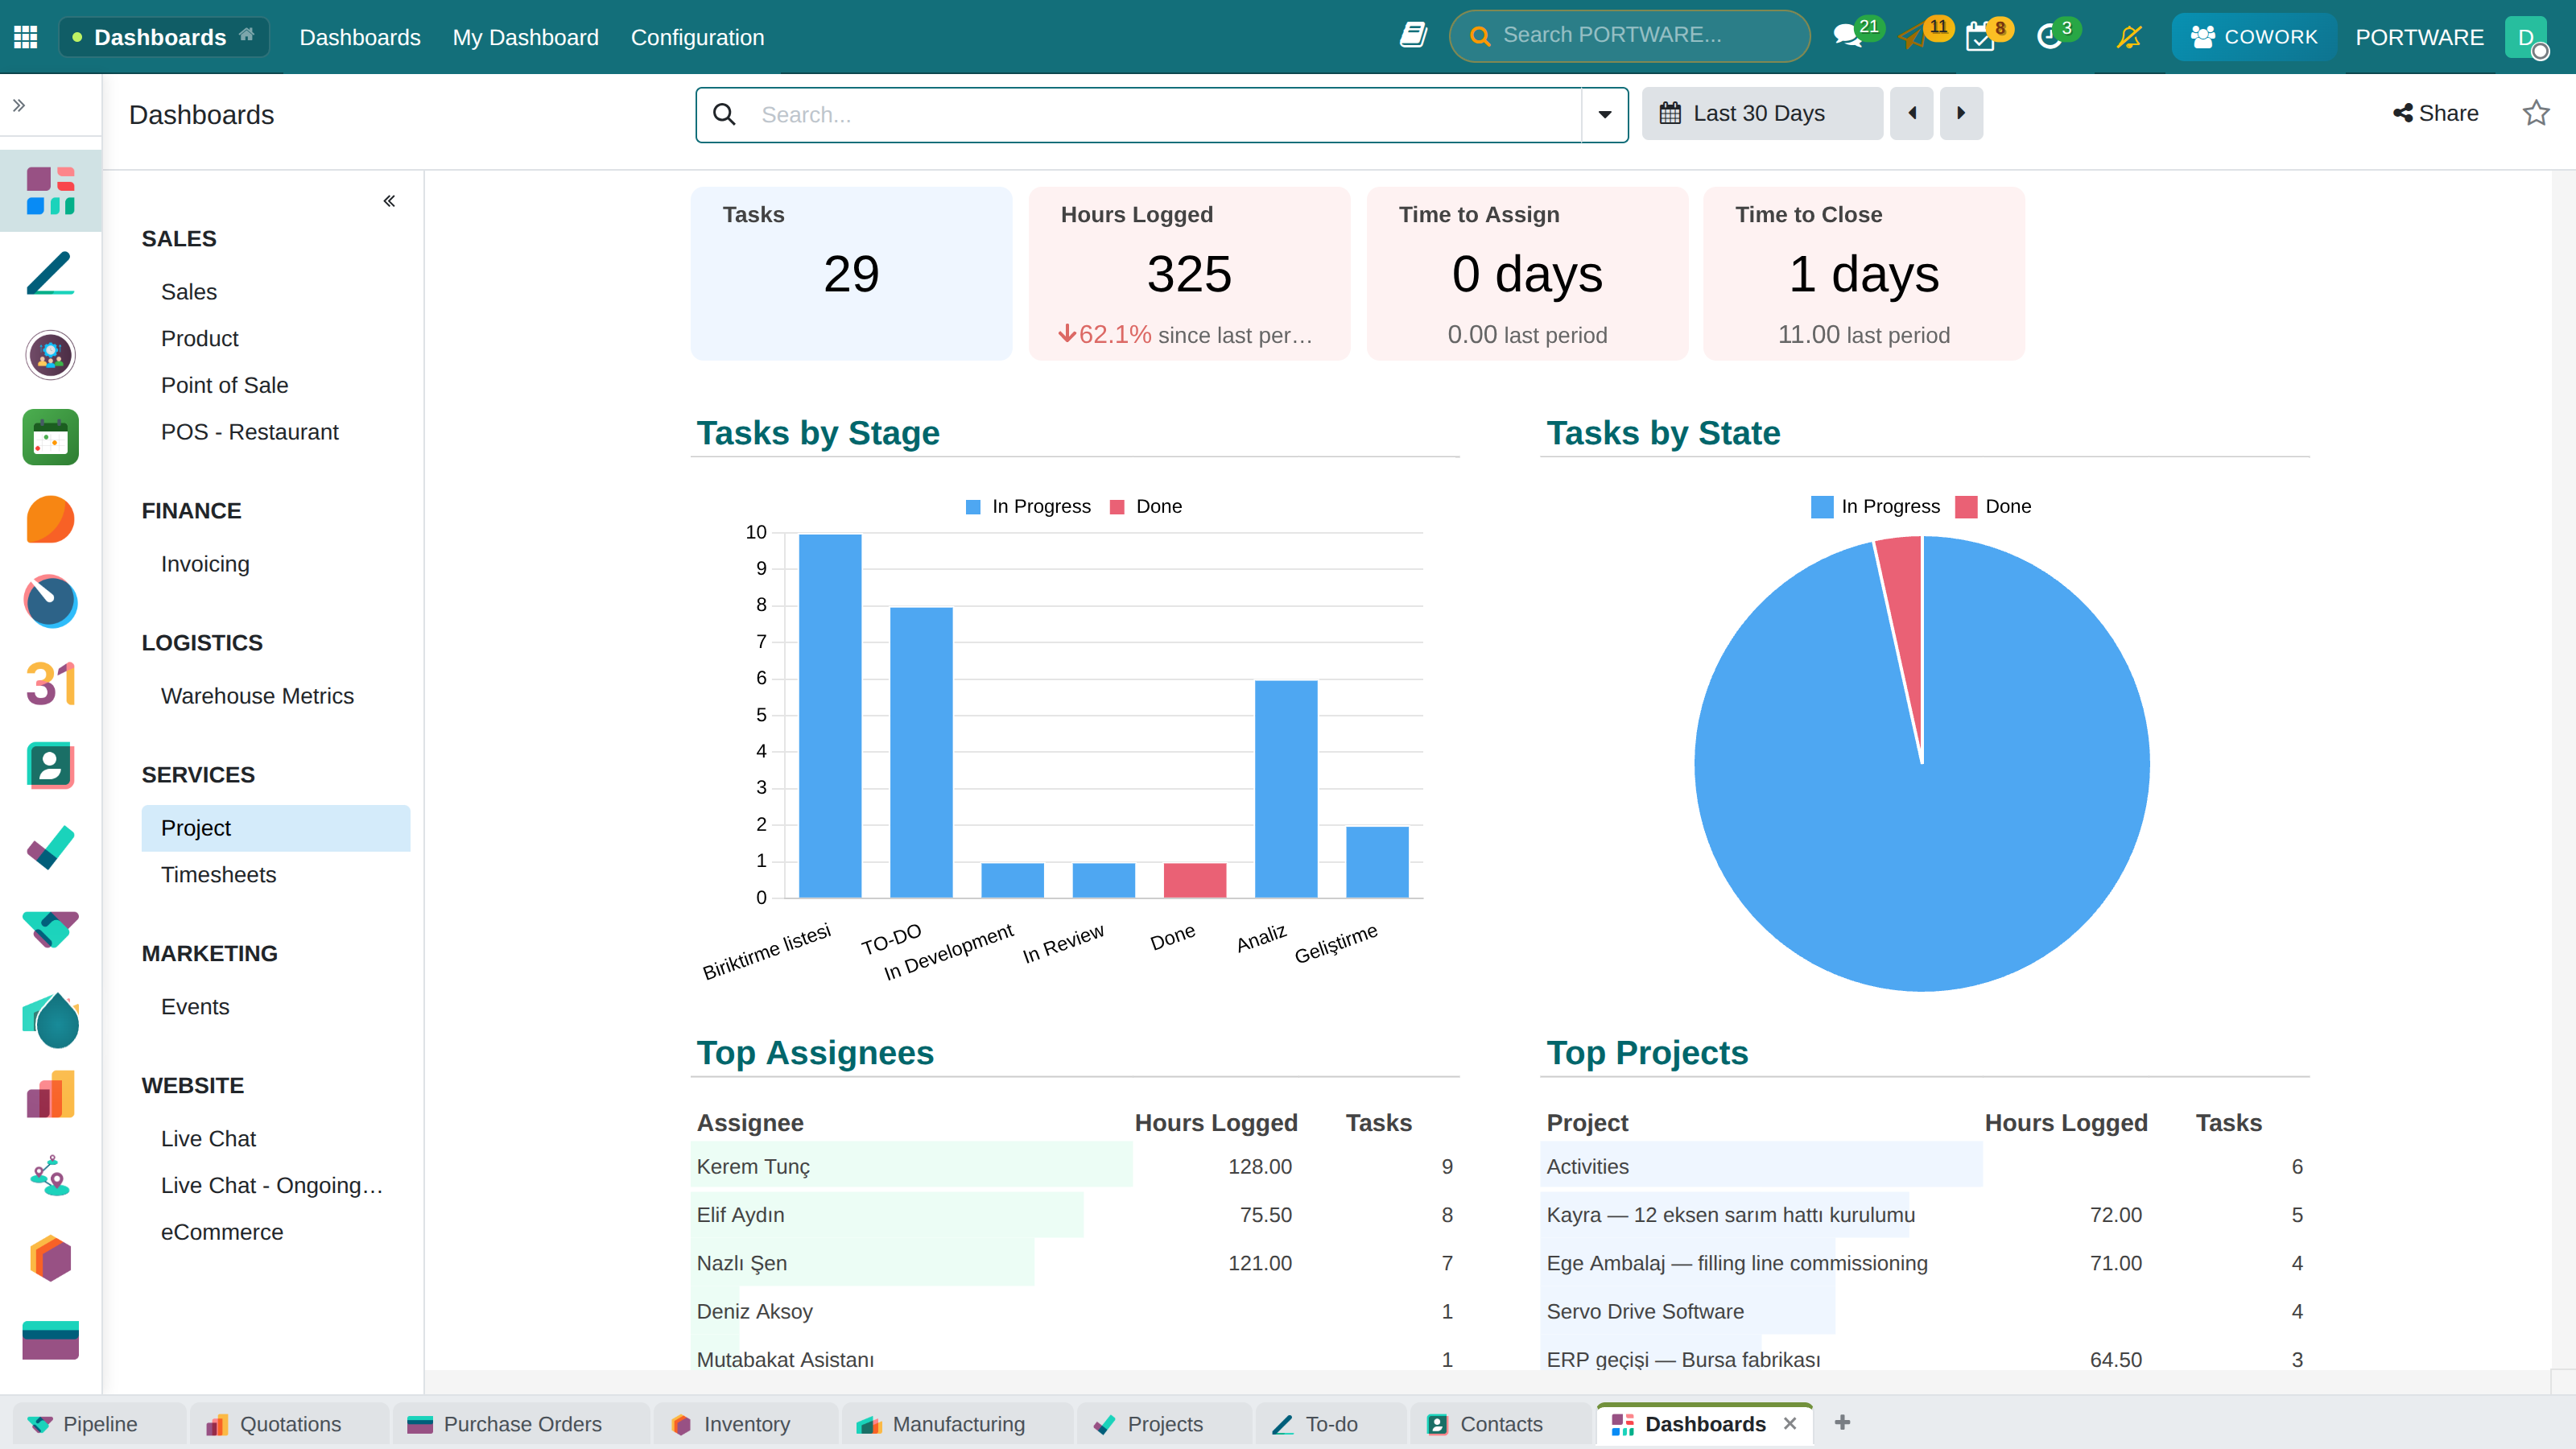Toggle Done legend in Tasks by State
This screenshot has height=1449, width=2576.
(1993, 506)
